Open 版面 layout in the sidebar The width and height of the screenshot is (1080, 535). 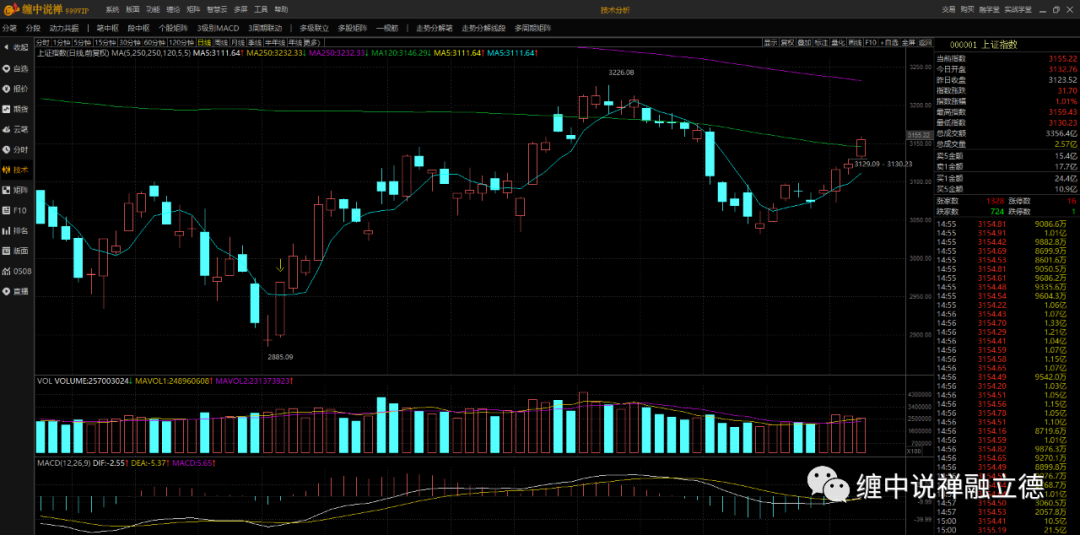[x=16, y=251]
